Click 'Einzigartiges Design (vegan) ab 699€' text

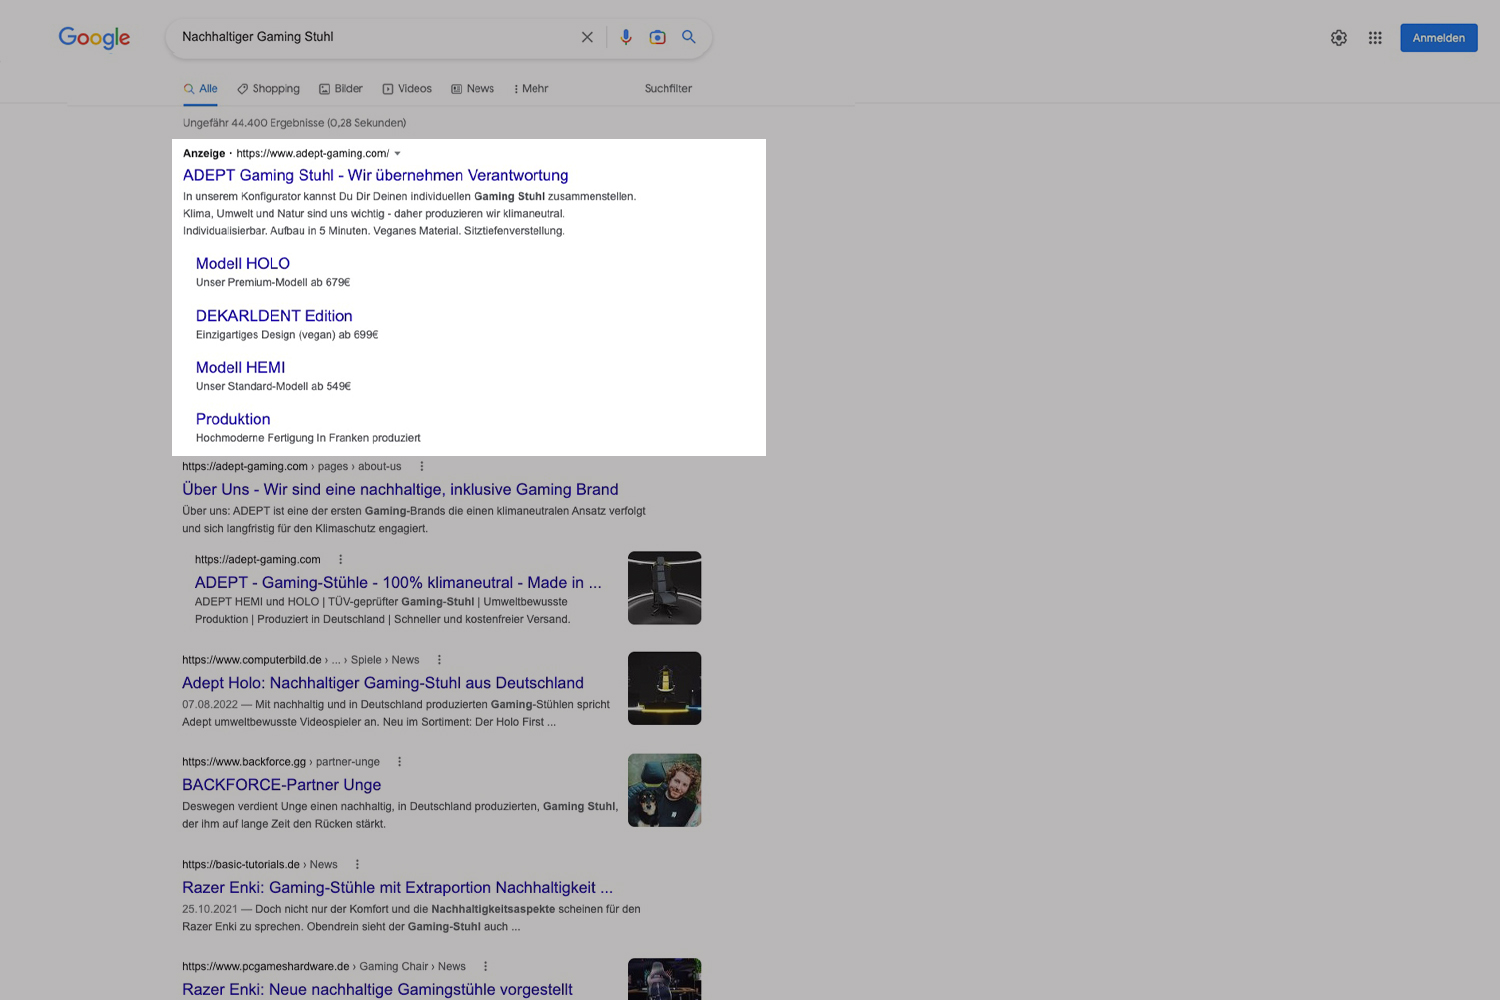click(287, 335)
